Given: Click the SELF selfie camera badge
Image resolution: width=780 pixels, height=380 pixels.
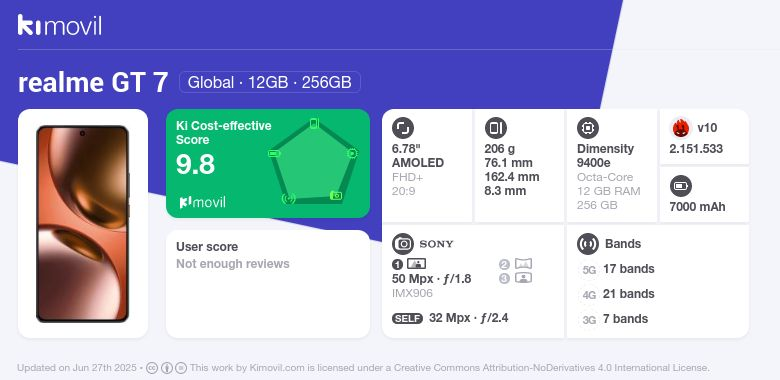Looking at the screenshot, I should (x=407, y=318).
